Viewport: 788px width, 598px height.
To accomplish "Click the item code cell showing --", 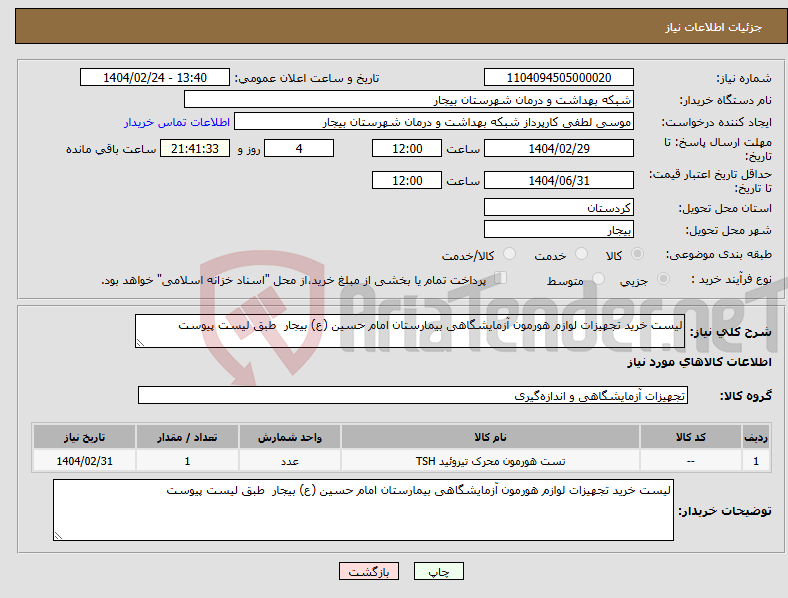I will (691, 461).
